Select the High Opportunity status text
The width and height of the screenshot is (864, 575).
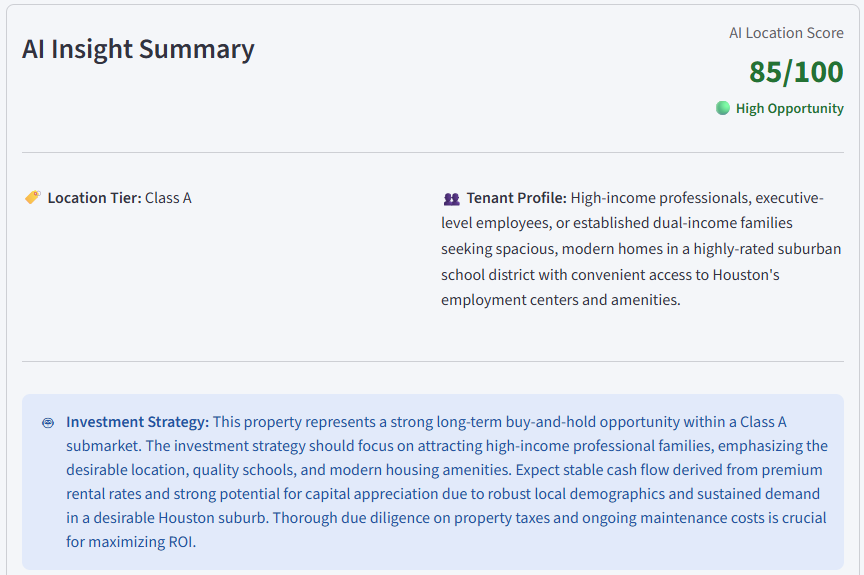point(789,109)
